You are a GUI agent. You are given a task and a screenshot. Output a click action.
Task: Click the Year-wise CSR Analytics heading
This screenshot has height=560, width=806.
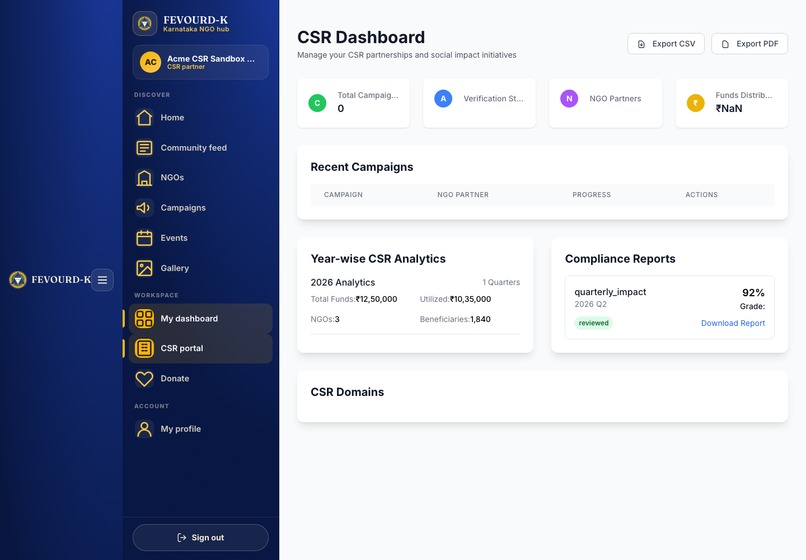coord(378,259)
